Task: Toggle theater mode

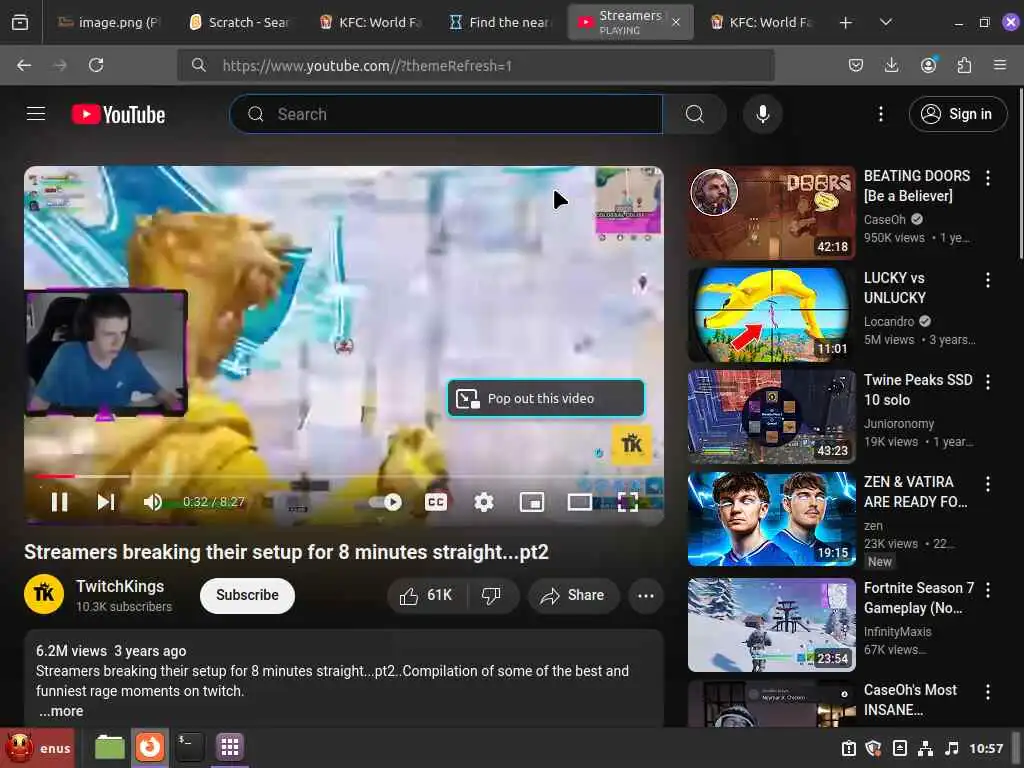Action: [x=579, y=502]
